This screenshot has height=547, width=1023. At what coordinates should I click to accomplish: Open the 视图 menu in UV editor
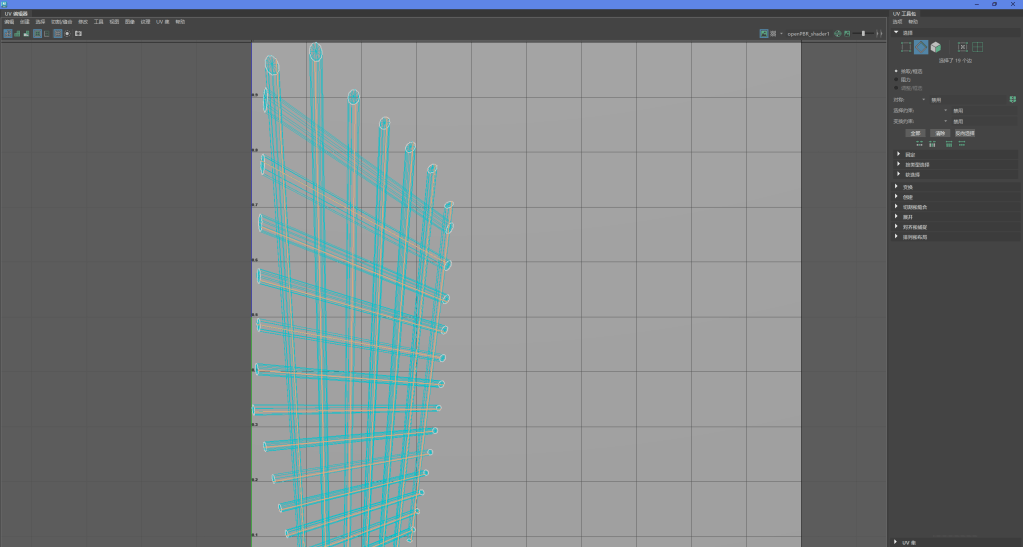pyautogui.click(x=113, y=21)
